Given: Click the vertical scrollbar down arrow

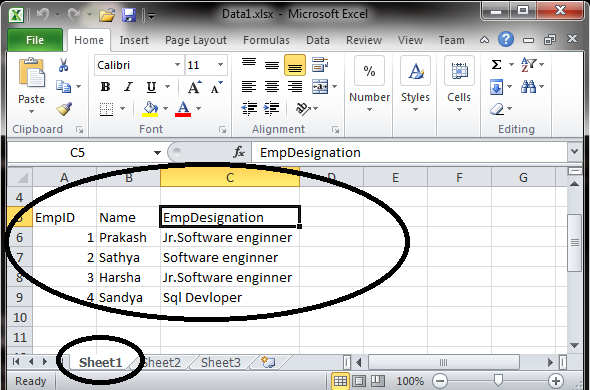Looking at the screenshot, I should (575, 345).
